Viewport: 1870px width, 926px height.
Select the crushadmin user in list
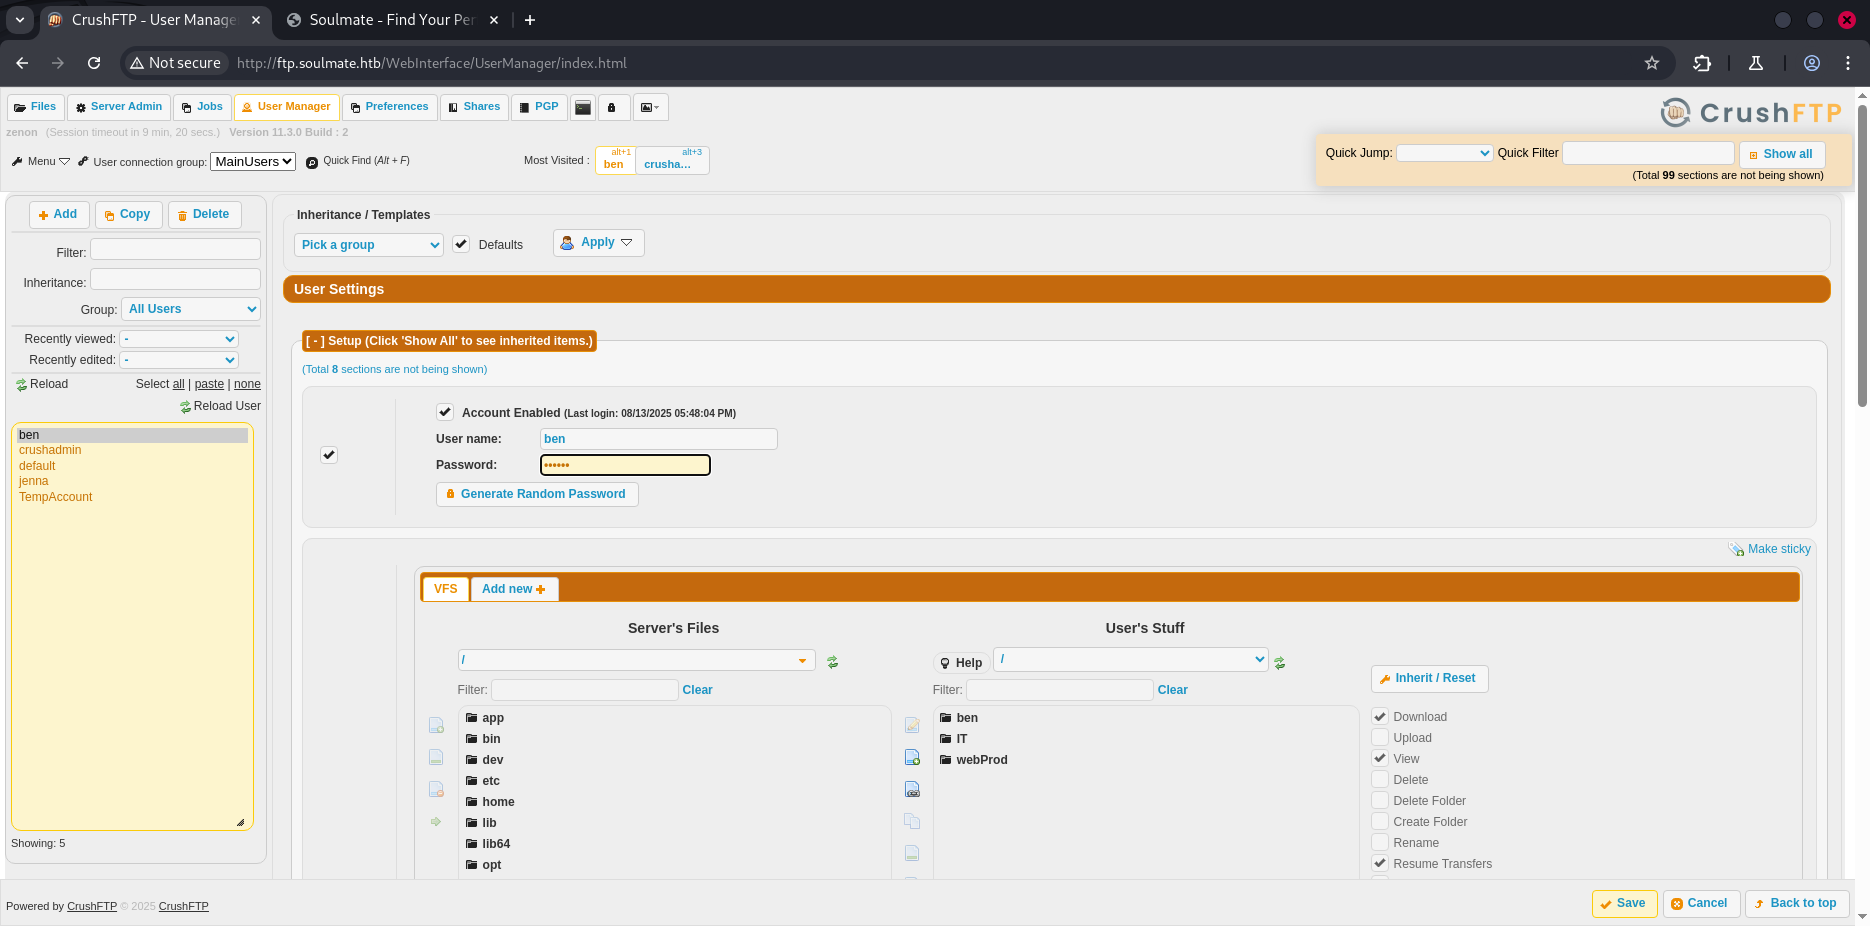pyautogui.click(x=50, y=450)
